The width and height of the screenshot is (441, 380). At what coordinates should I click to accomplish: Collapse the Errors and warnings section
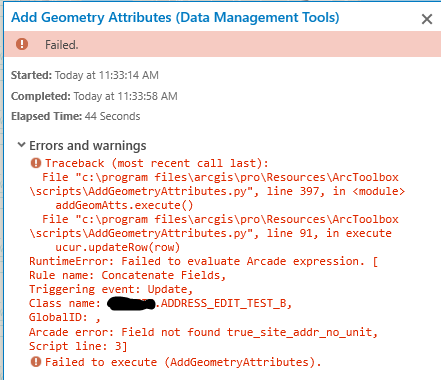coord(21,145)
